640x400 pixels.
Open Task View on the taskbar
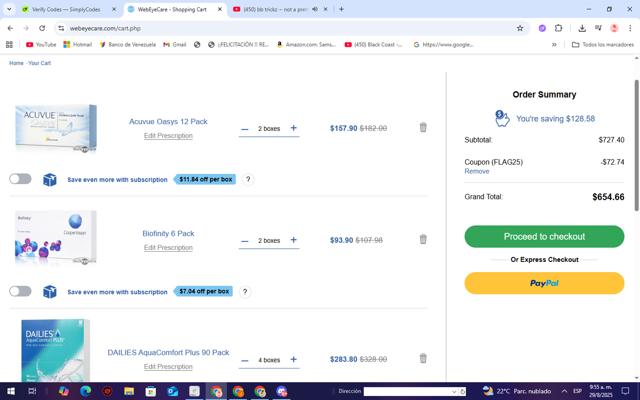pos(32,391)
